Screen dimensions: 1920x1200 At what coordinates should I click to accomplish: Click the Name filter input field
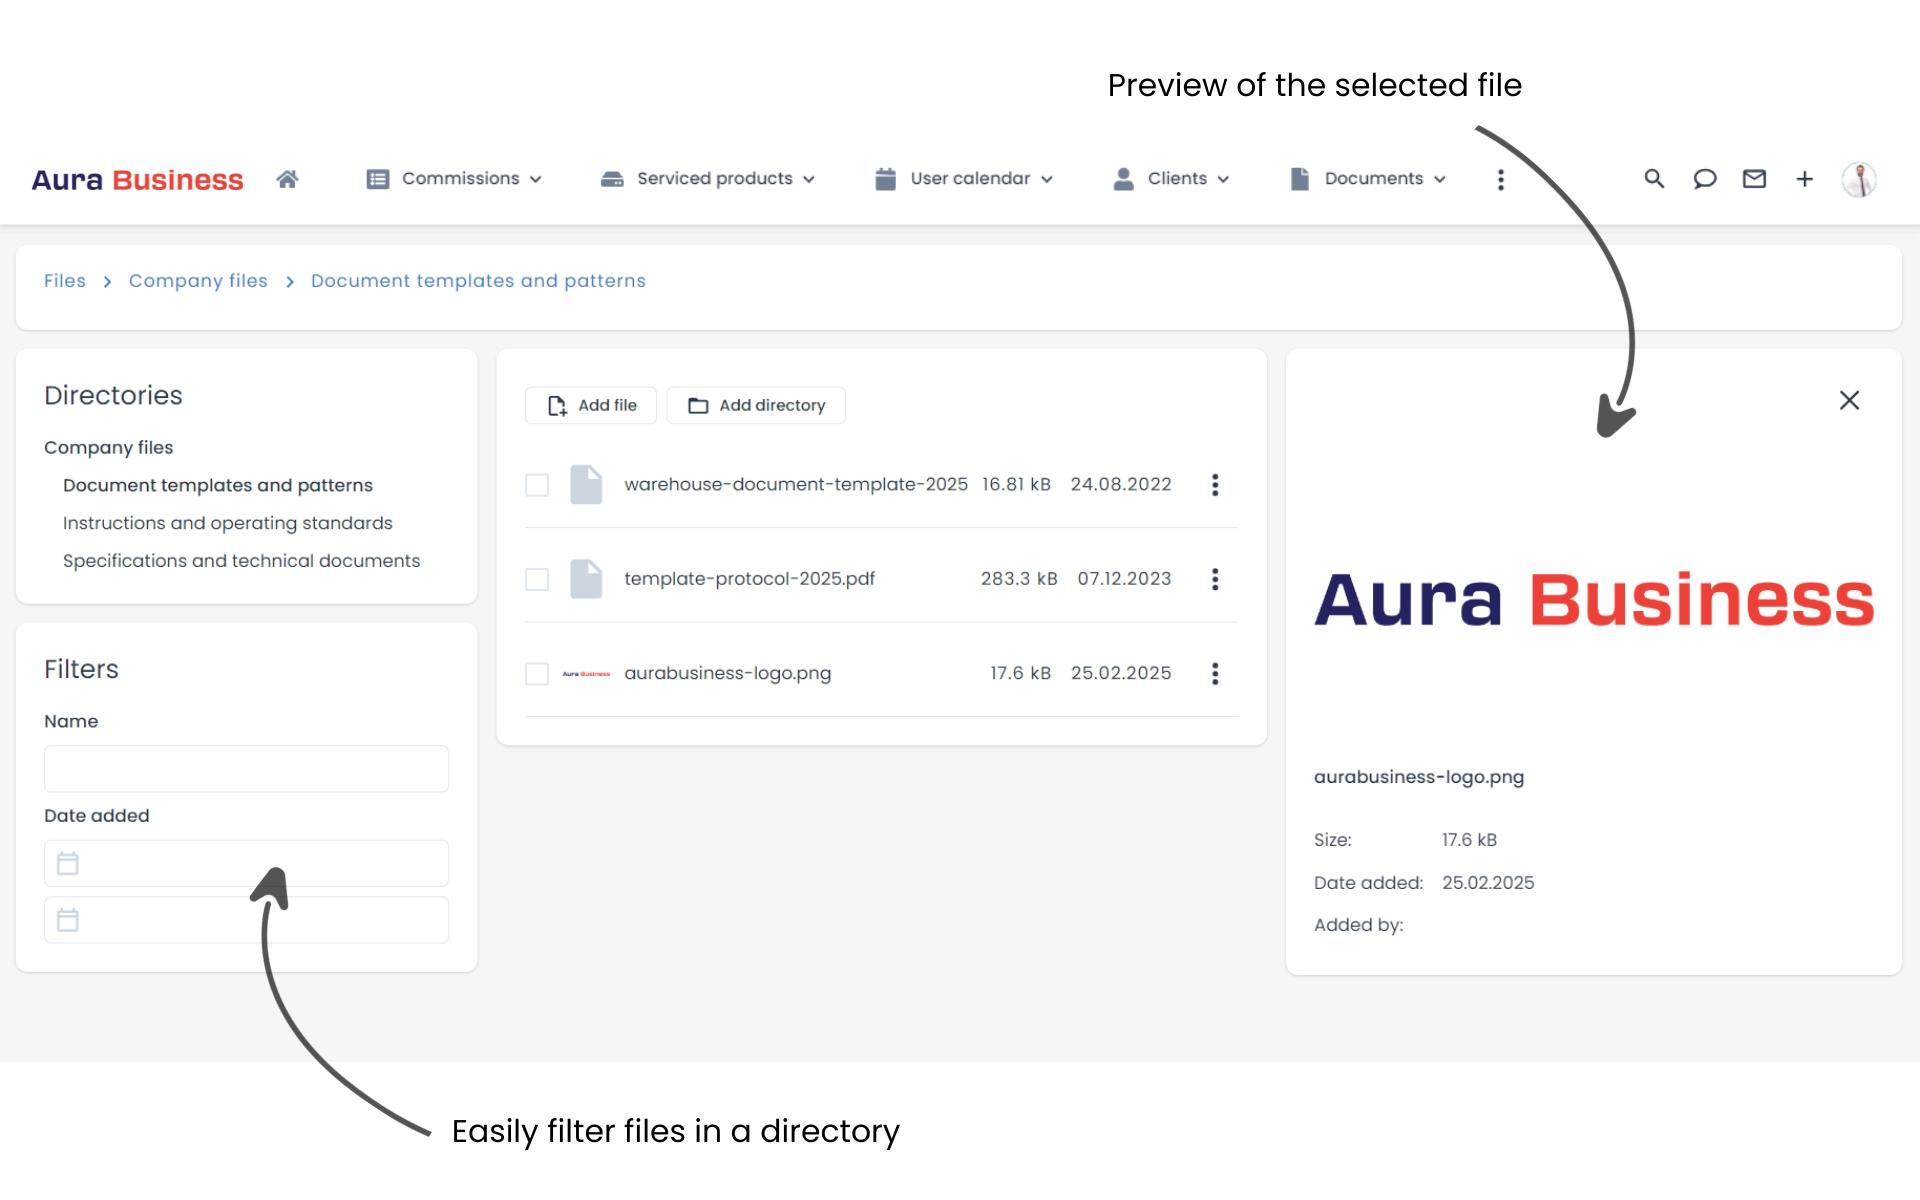[246, 768]
